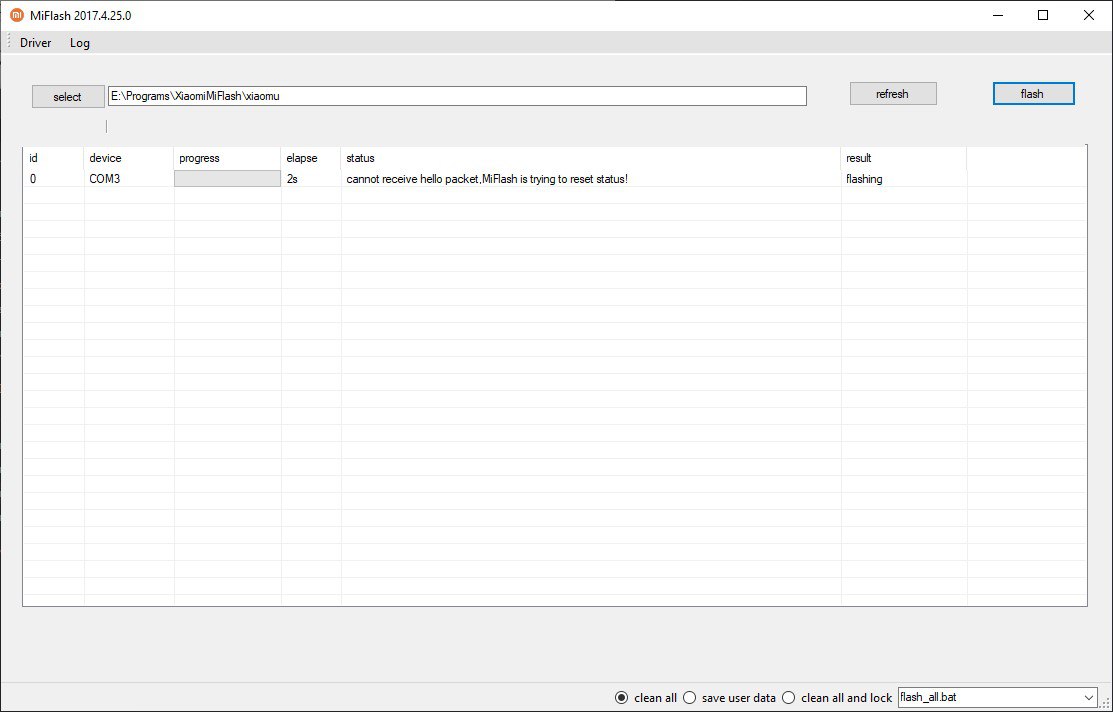Select the clean all radio option
This screenshot has height=712, width=1113.
coord(645,698)
